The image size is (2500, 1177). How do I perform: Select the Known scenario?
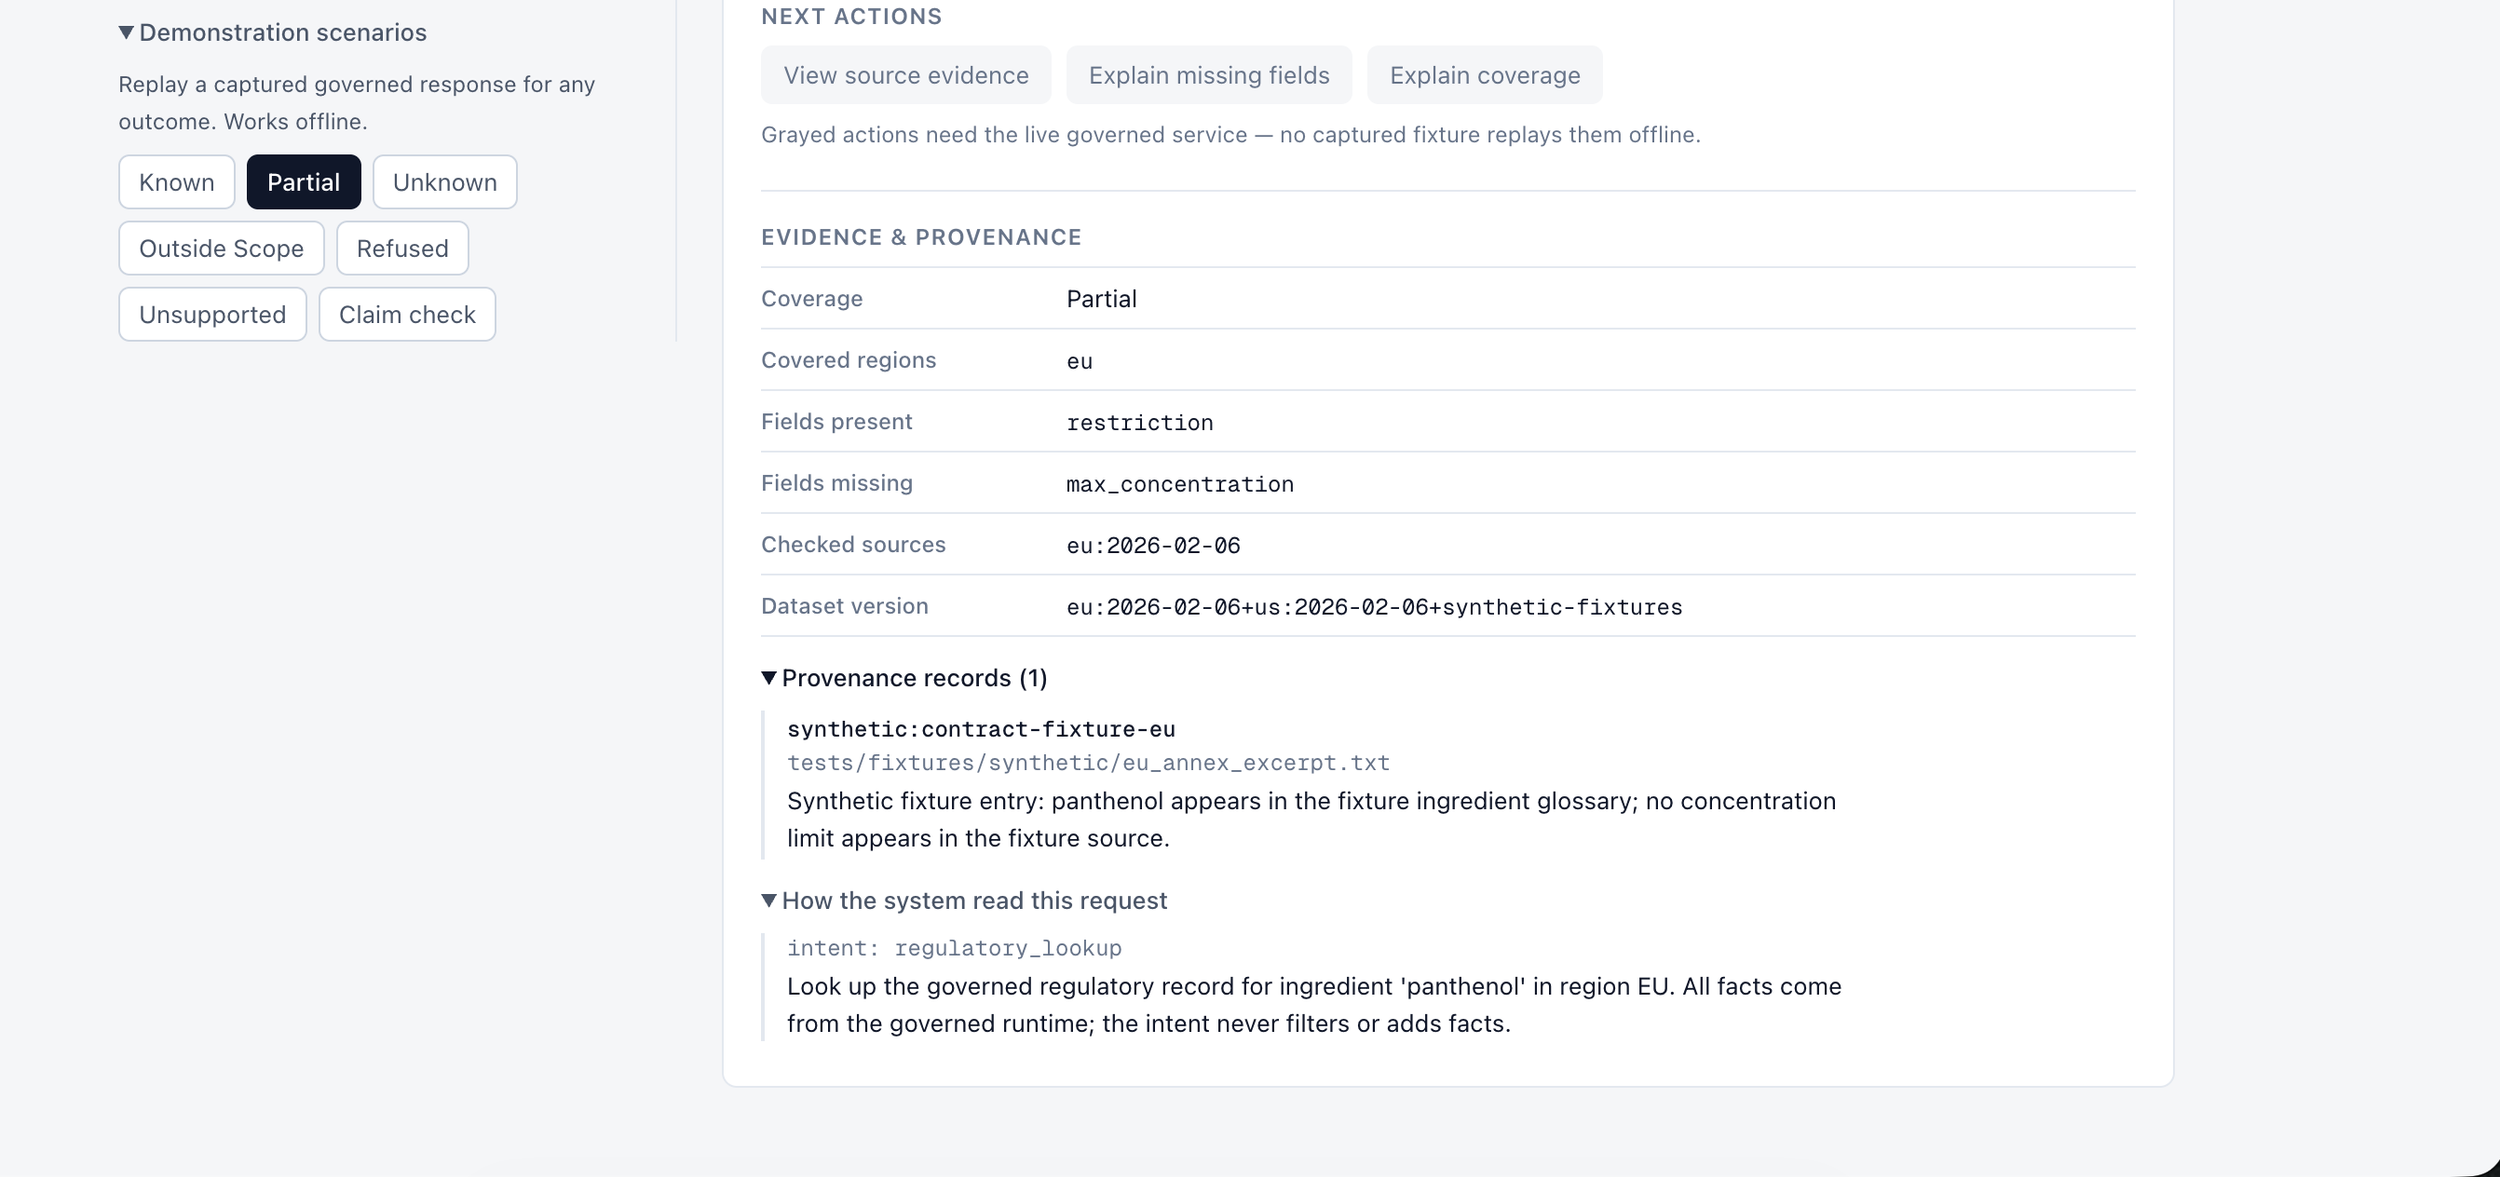click(x=177, y=182)
